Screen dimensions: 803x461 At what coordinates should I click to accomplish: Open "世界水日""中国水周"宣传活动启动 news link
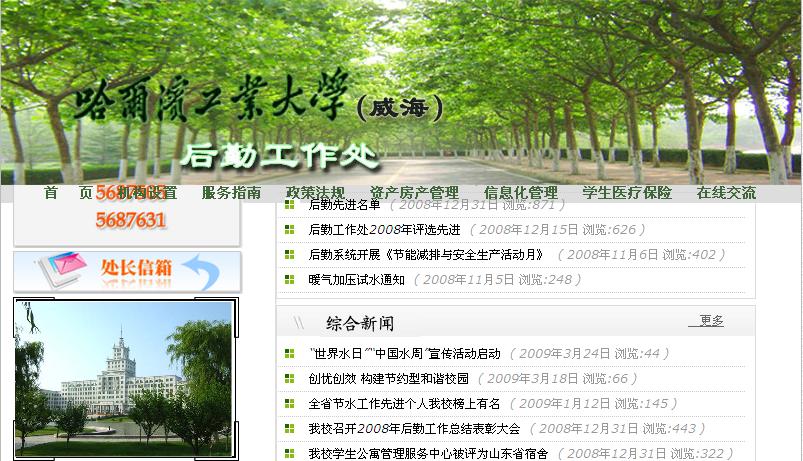click(405, 354)
